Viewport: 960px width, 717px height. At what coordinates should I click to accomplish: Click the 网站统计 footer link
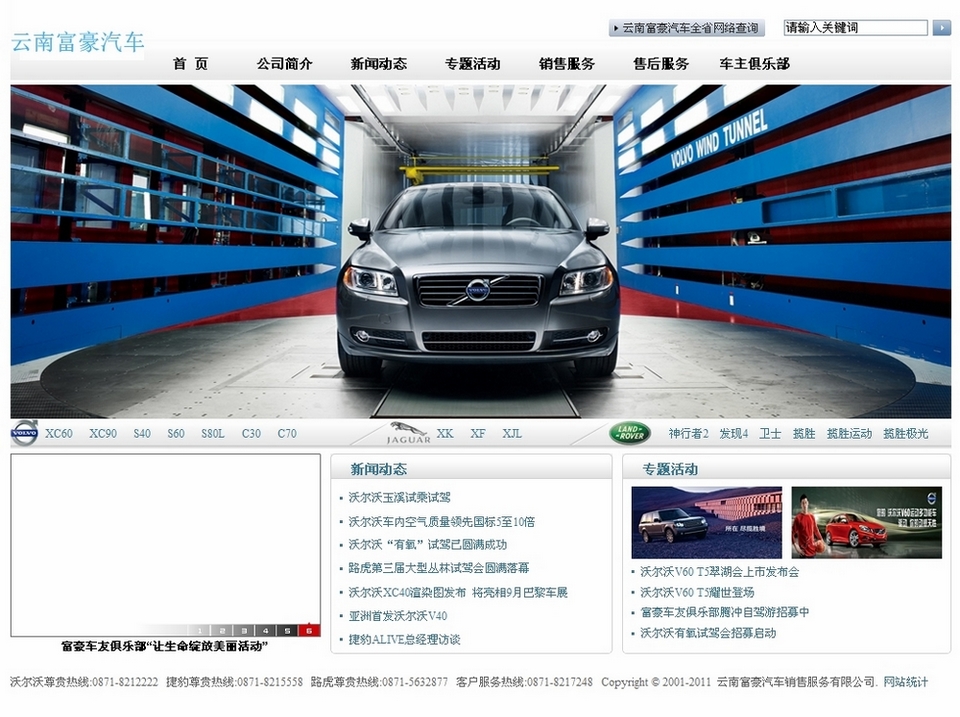[906, 681]
